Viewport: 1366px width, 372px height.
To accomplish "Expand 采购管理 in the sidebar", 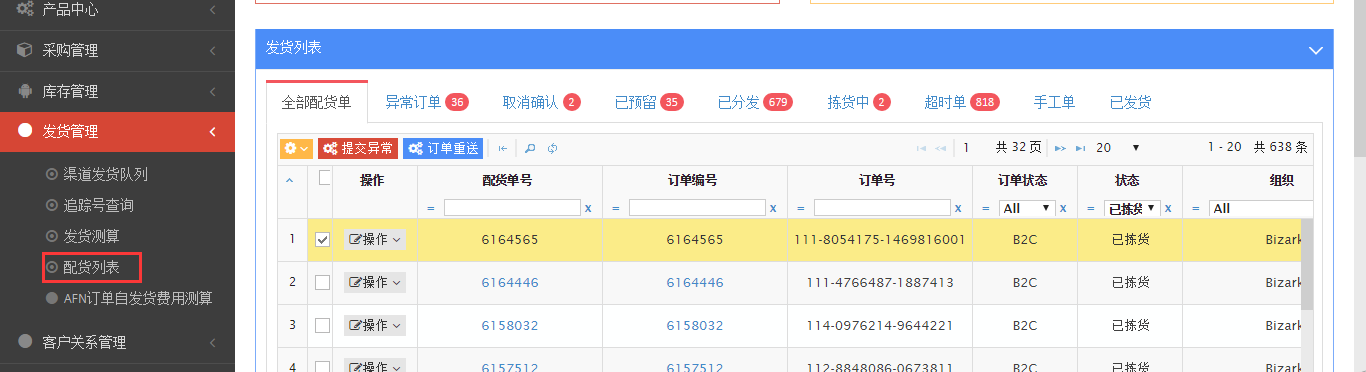I will (117, 50).
